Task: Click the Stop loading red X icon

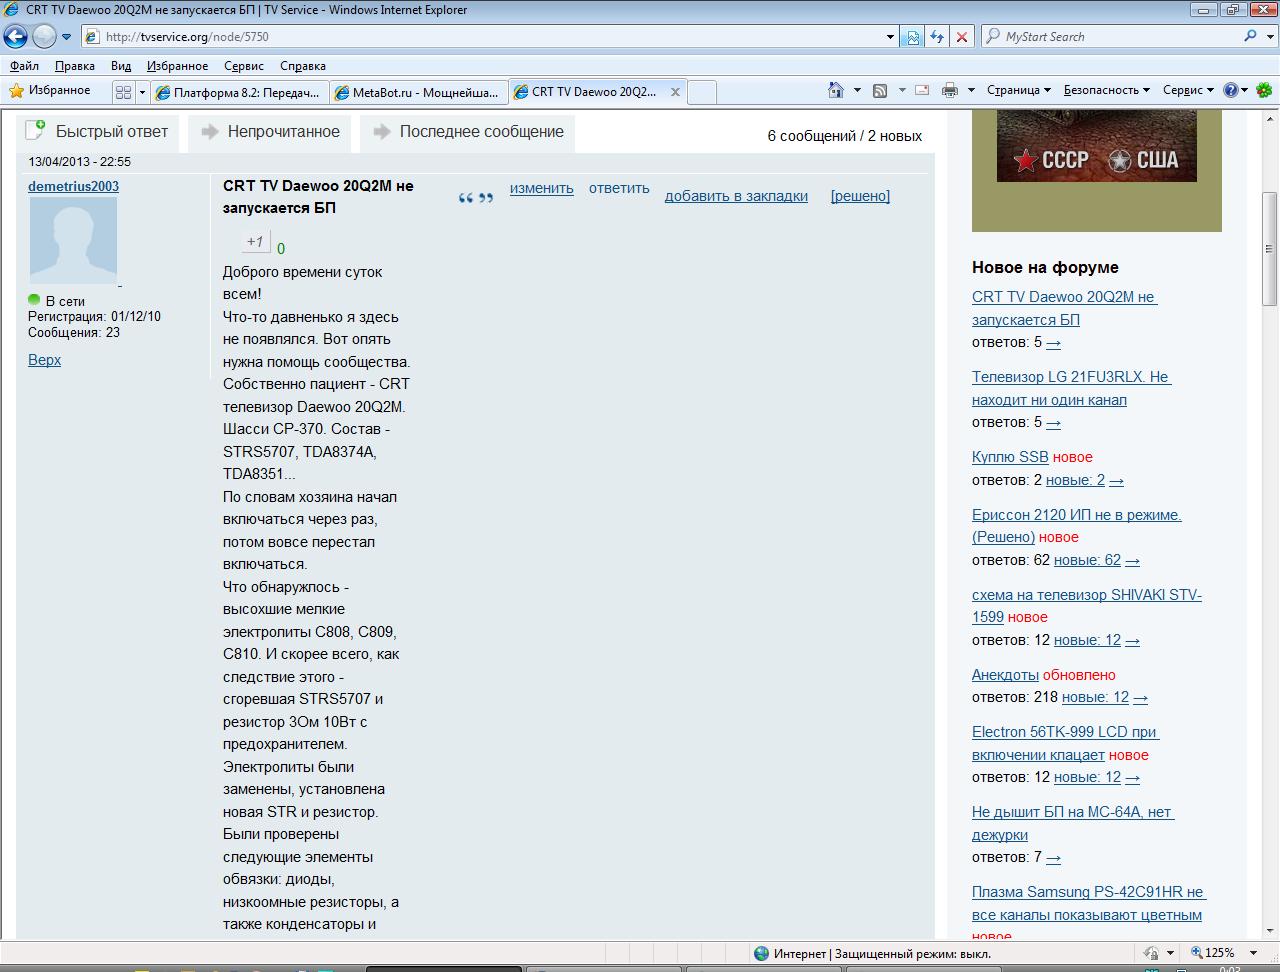Action: [x=961, y=37]
